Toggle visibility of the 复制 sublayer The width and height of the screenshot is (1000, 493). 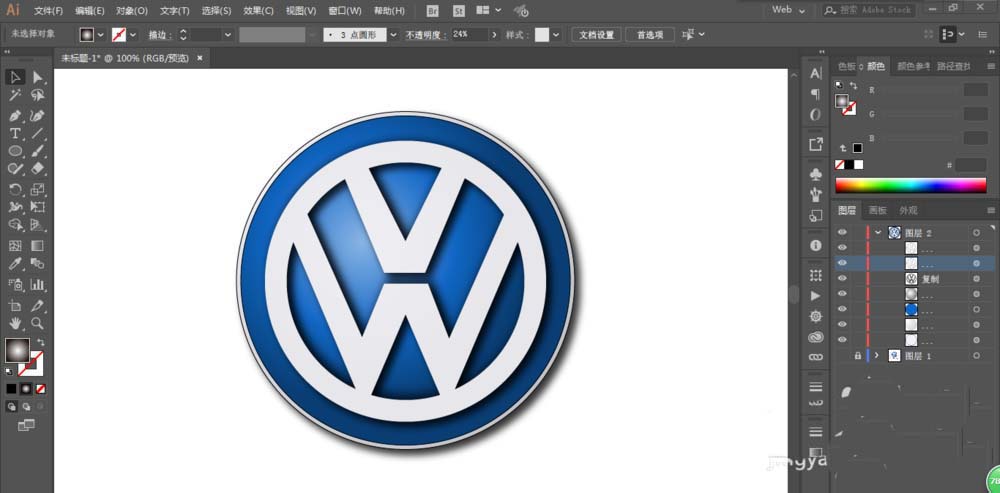(x=842, y=279)
